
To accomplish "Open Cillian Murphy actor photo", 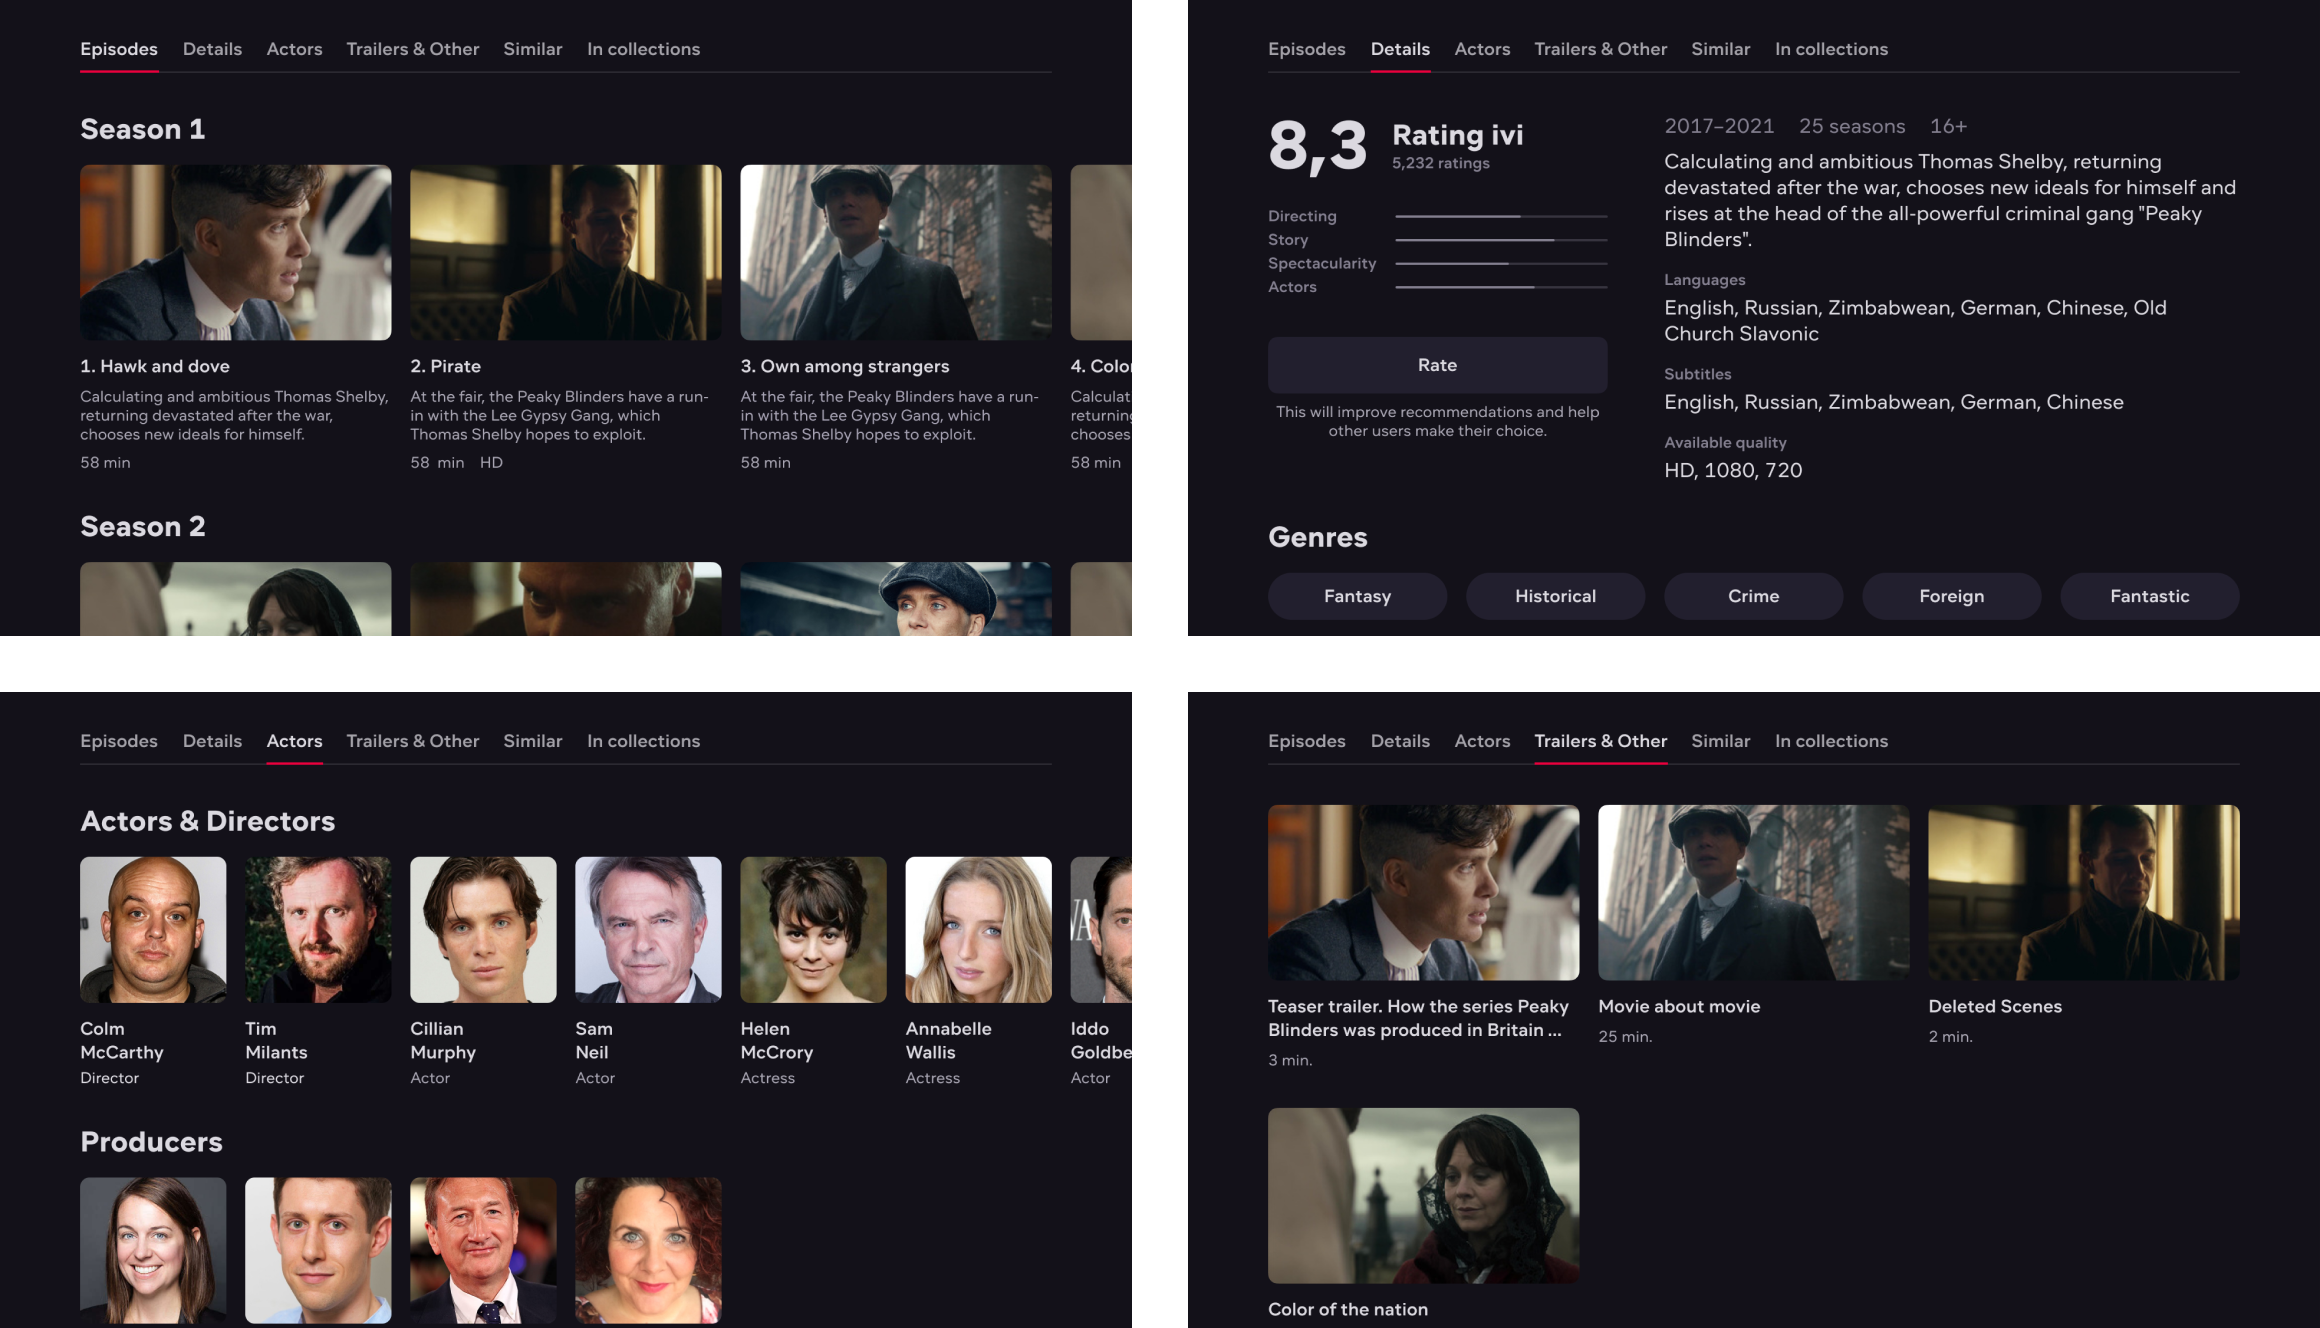I will 483,930.
